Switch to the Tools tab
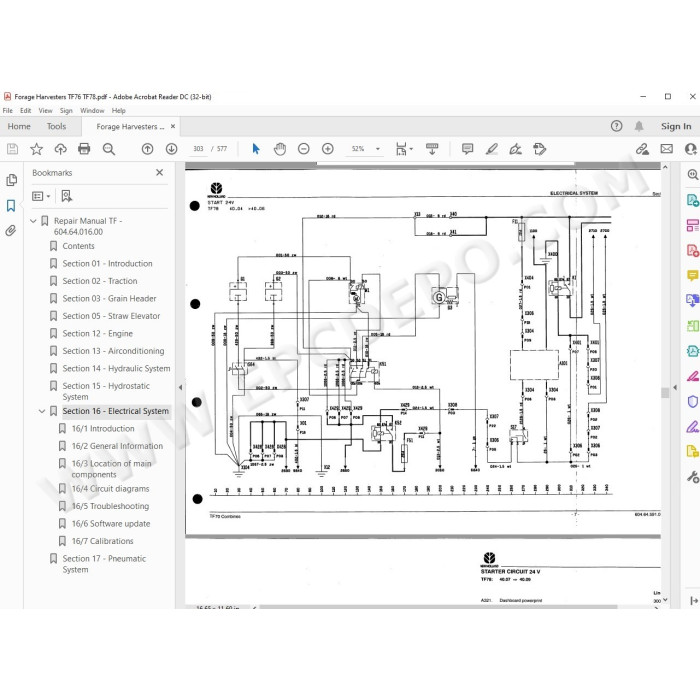Viewport: 700px width, 700px height. click(x=56, y=126)
